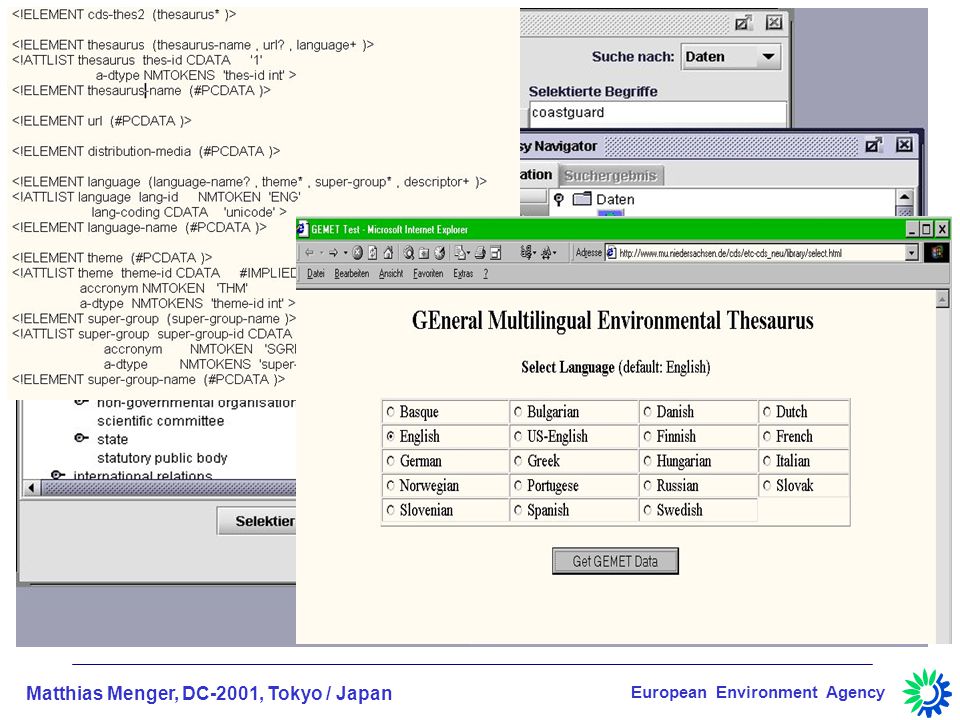This screenshot has height=720, width=960.
Task: Click the left arrow of thesaurus horizontal scrollbar
Action: coord(32,488)
